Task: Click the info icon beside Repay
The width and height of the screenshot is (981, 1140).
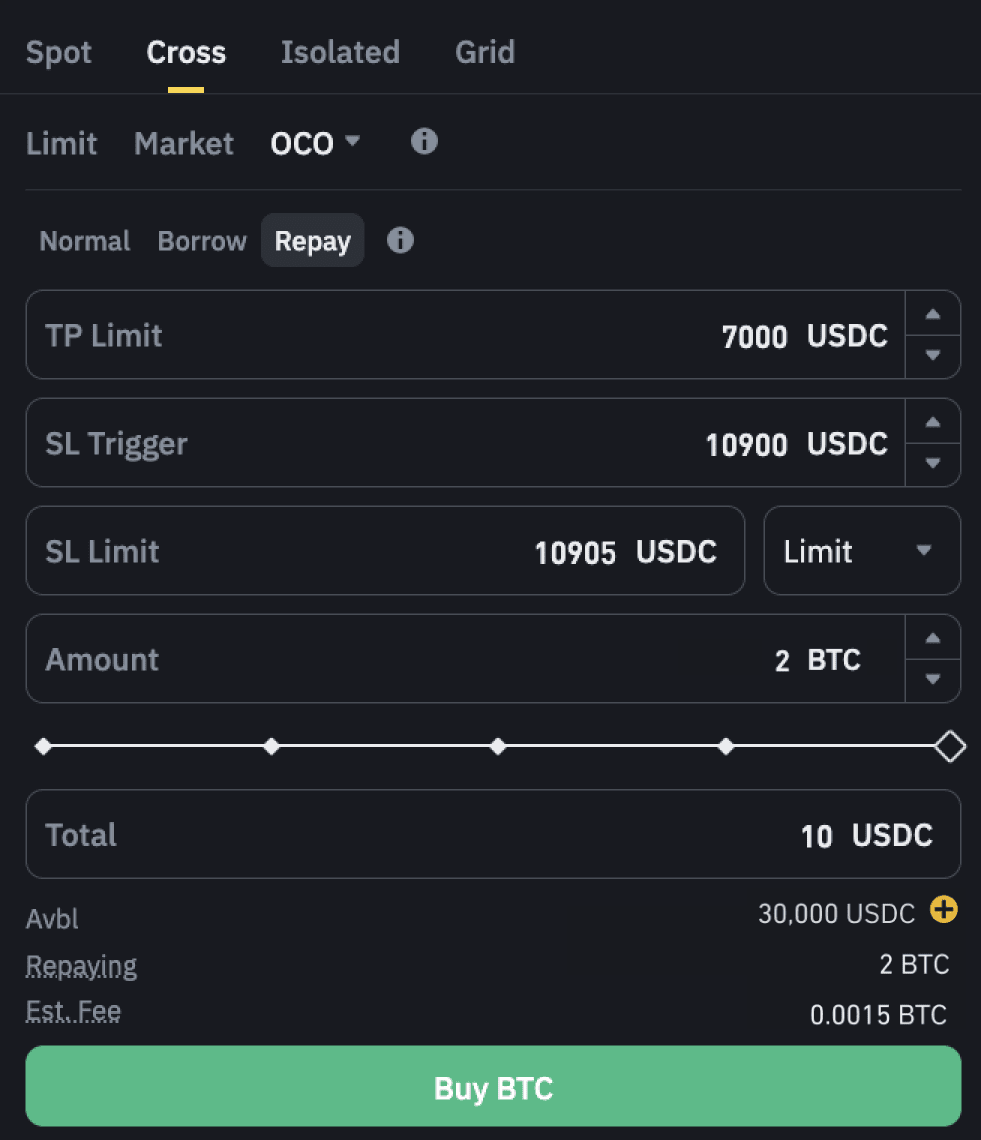Action: click(x=400, y=241)
